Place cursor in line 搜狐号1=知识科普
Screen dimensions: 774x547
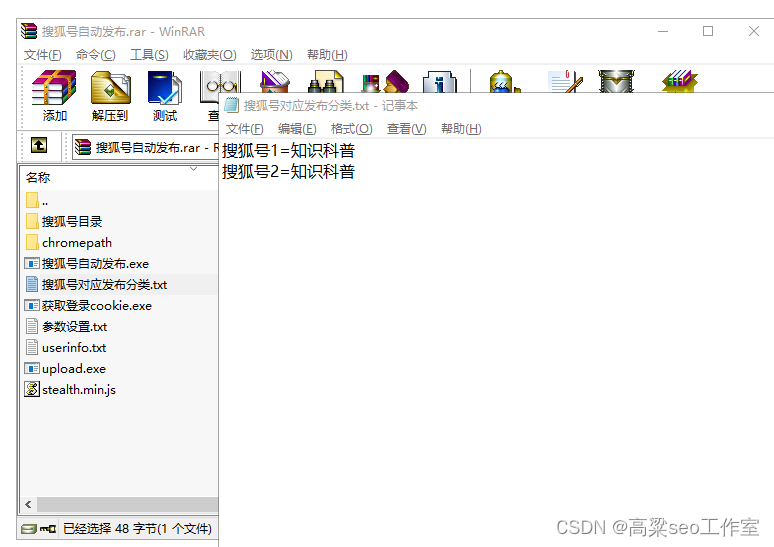pos(288,150)
